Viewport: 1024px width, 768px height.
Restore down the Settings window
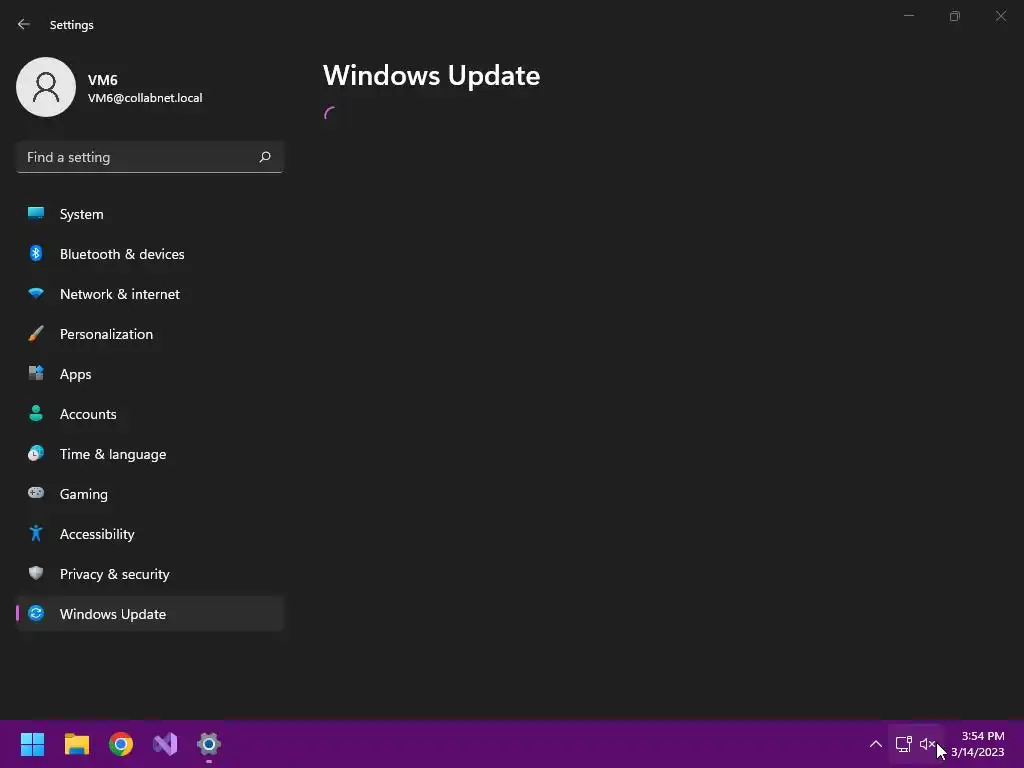955,16
